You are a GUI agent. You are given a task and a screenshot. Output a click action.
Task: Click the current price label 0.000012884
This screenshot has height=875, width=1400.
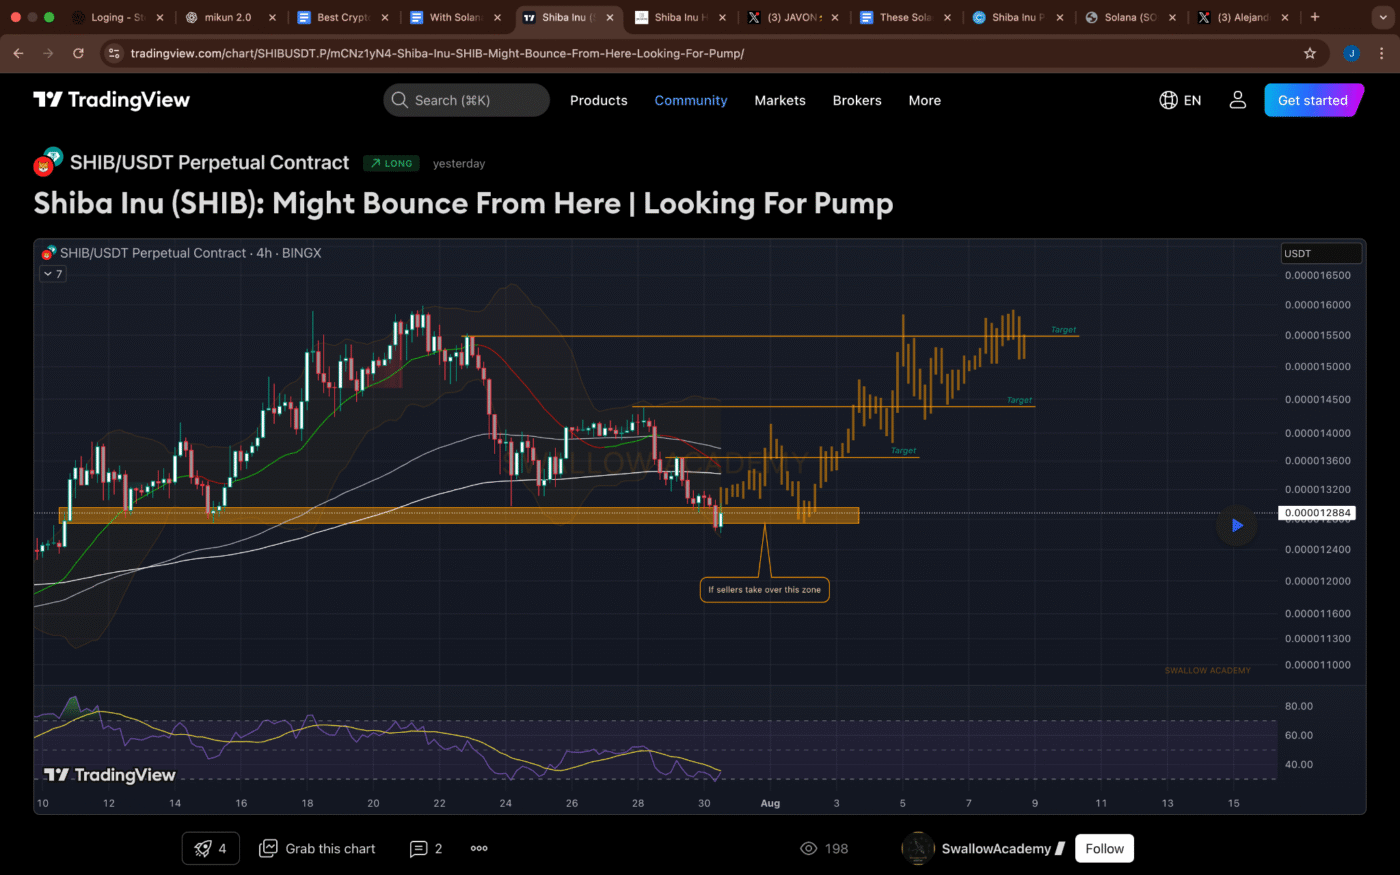pos(1317,513)
